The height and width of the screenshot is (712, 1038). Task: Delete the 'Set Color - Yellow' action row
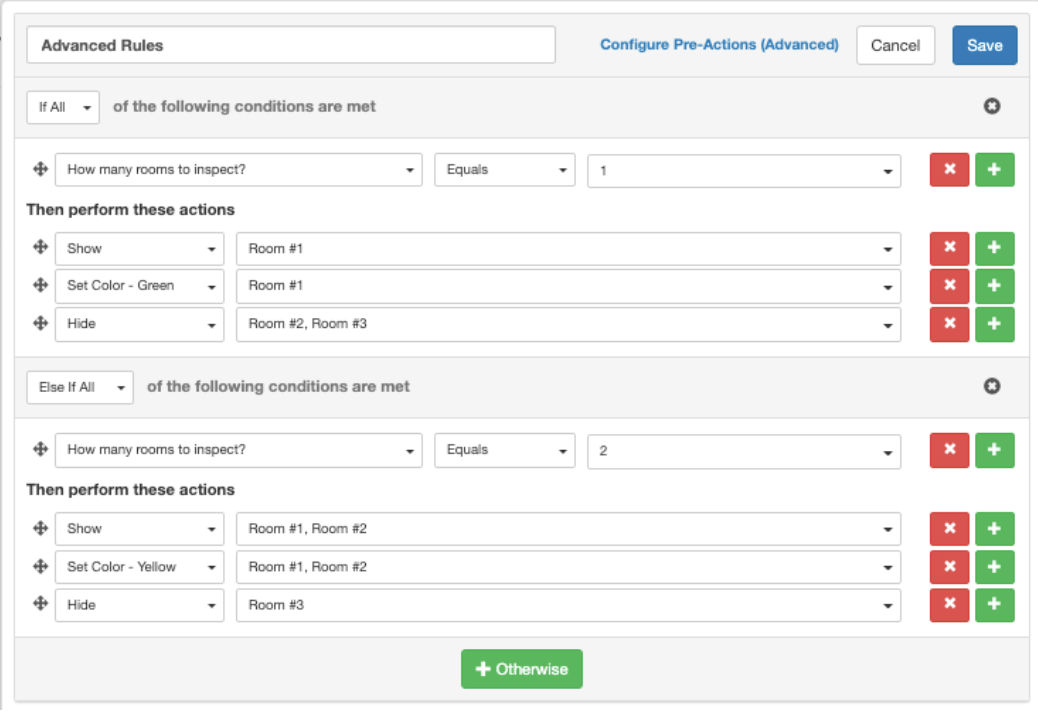click(x=948, y=567)
